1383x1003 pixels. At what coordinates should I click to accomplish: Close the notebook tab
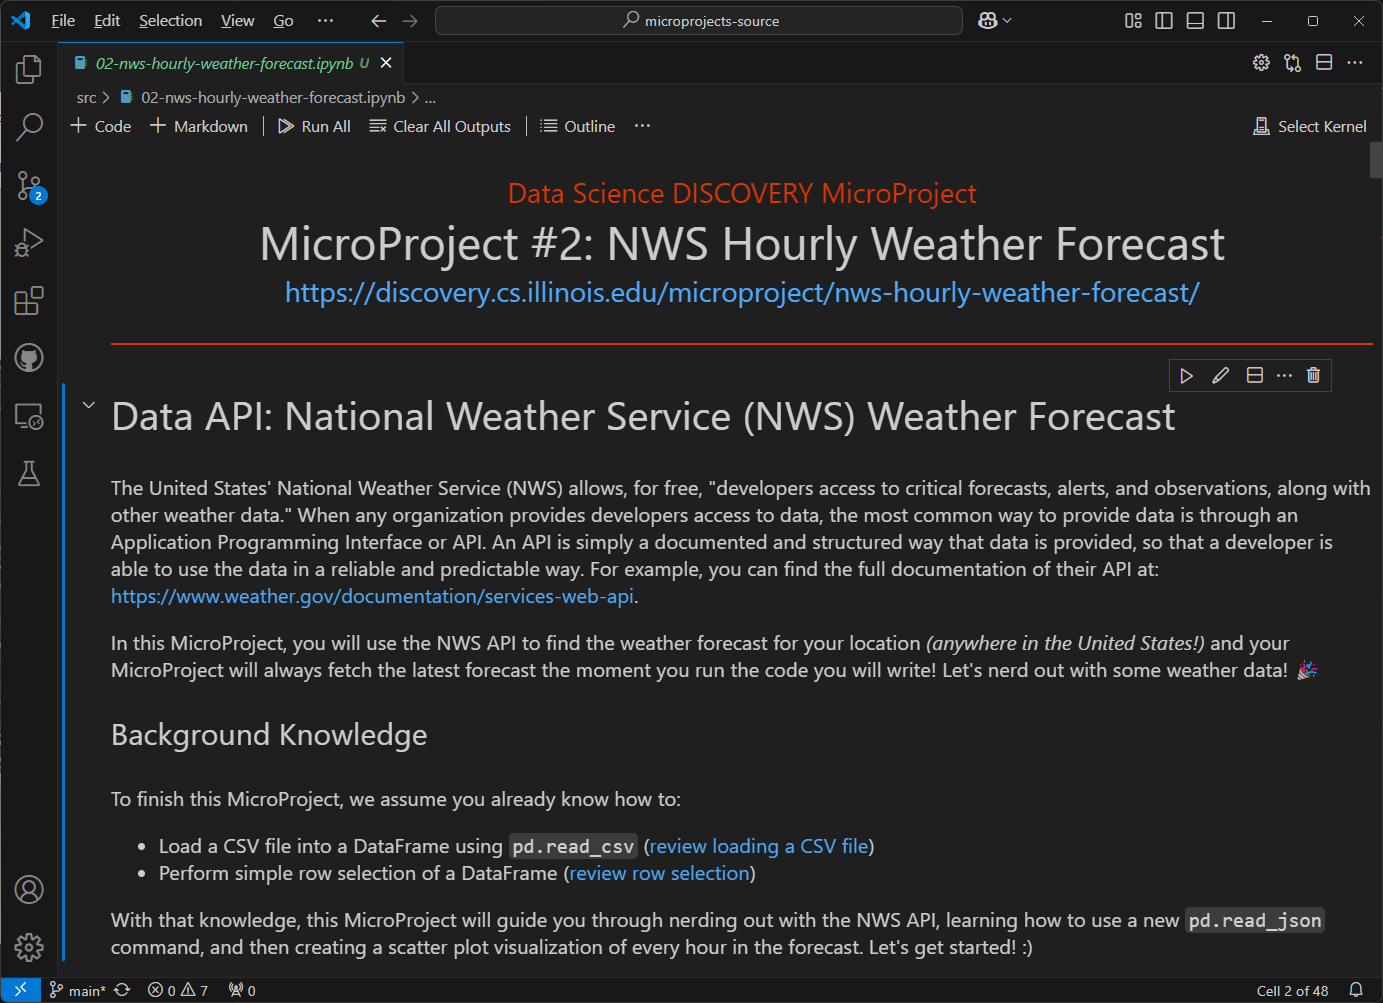[386, 63]
